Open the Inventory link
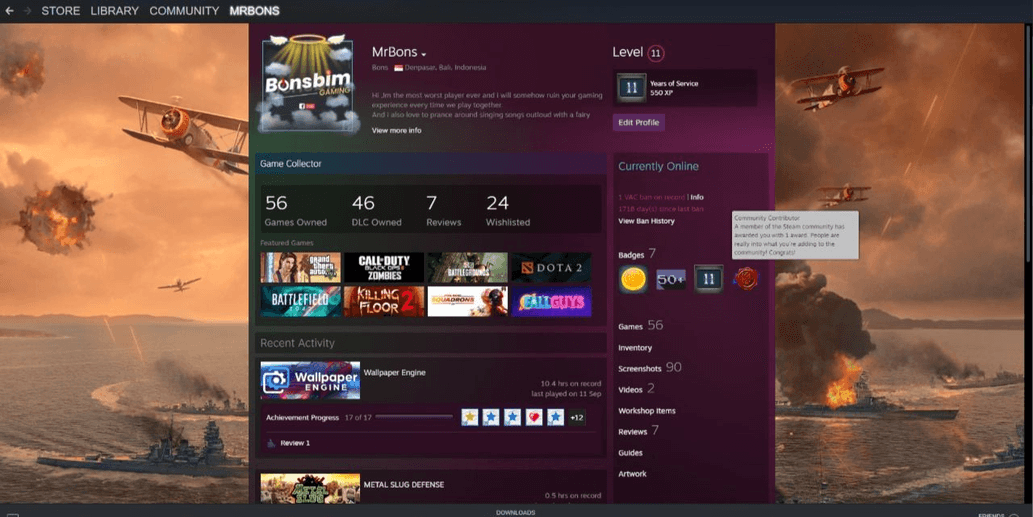This screenshot has height=517, width=1033. (635, 348)
